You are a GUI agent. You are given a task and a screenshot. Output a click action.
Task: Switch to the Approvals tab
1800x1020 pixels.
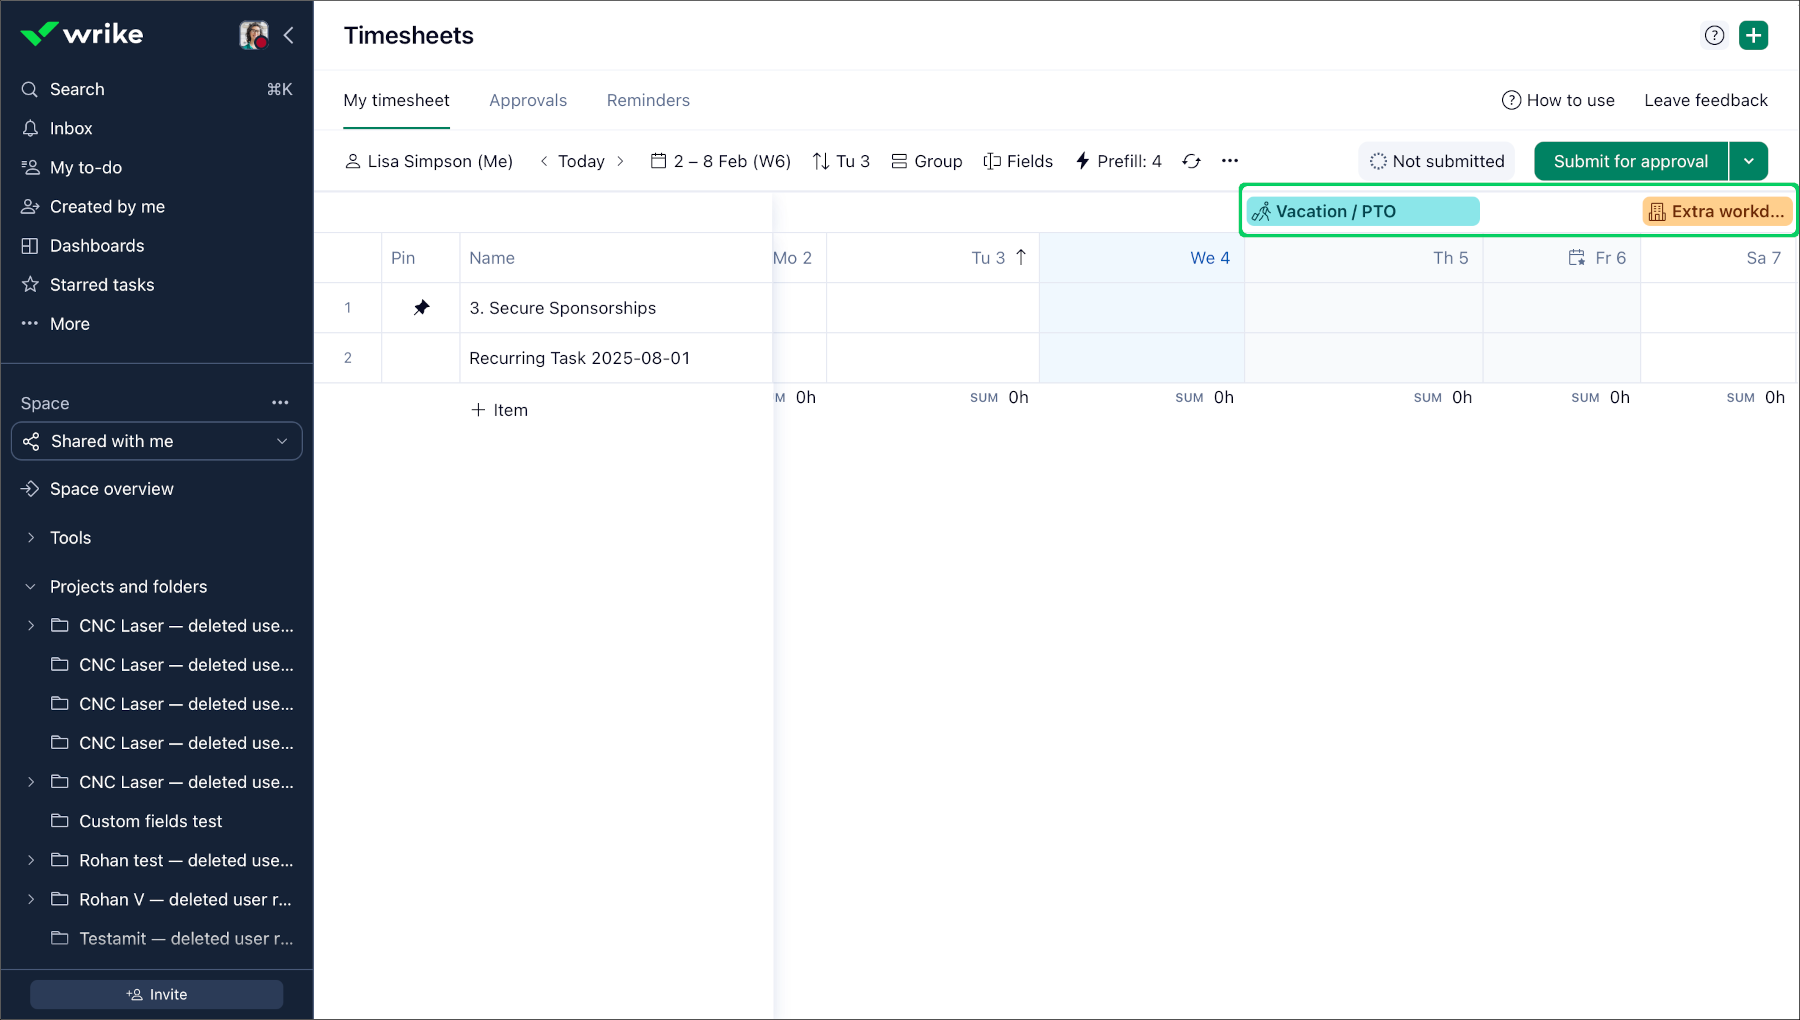527,100
